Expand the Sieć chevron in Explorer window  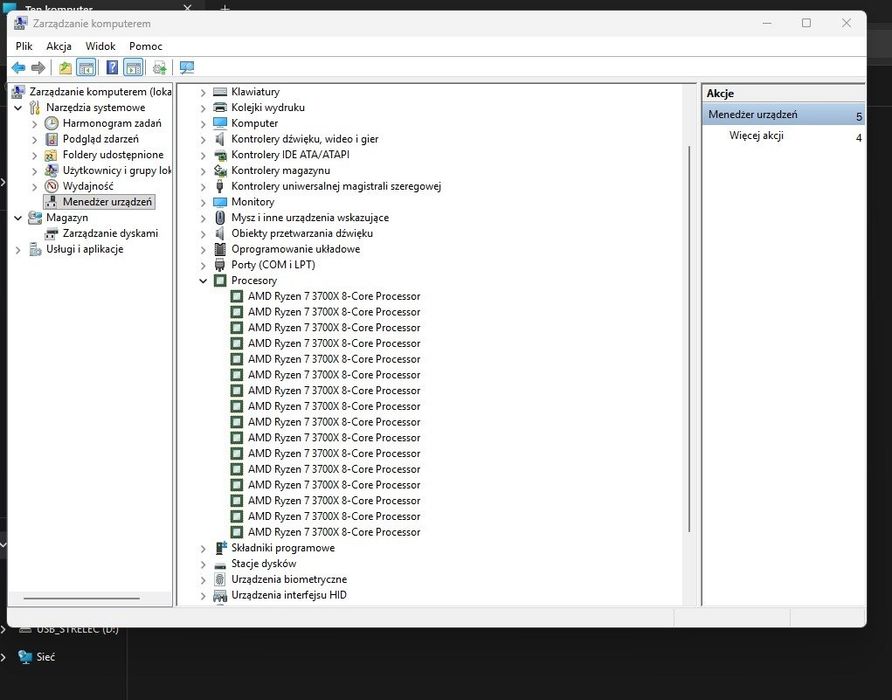point(3,657)
